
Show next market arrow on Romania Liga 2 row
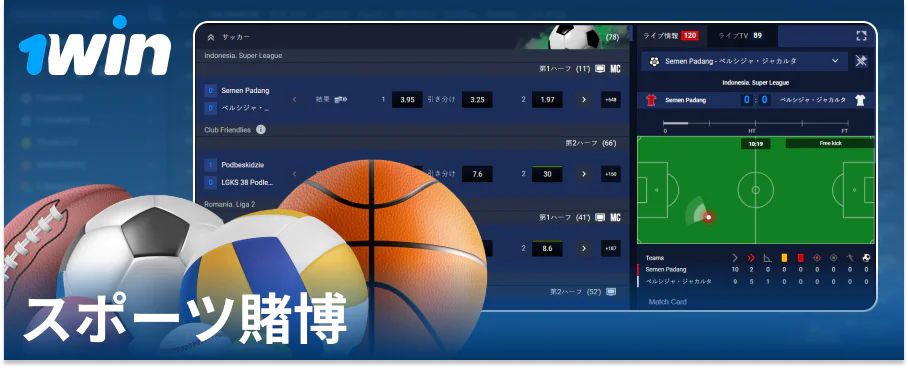(x=584, y=248)
